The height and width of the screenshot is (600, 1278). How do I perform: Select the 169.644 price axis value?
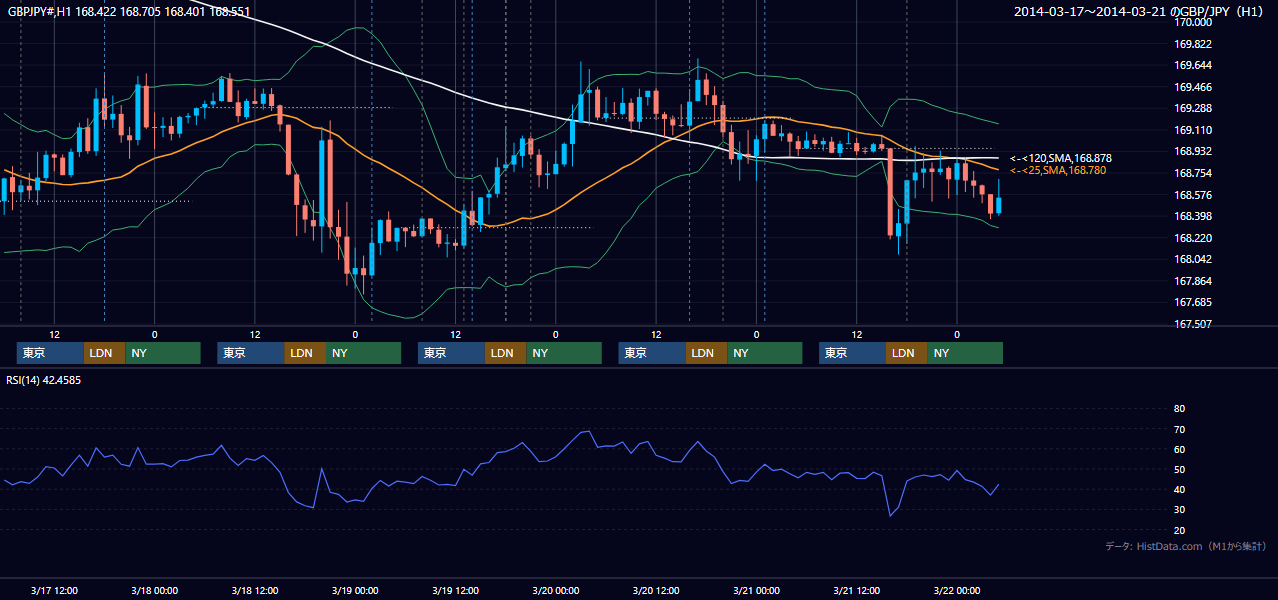(1193, 66)
